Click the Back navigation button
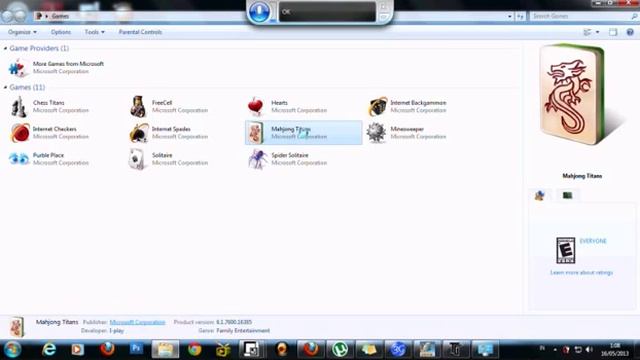Image resolution: width=640 pixels, height=360 pixels. pyautogui.click(x=8, y=16)
